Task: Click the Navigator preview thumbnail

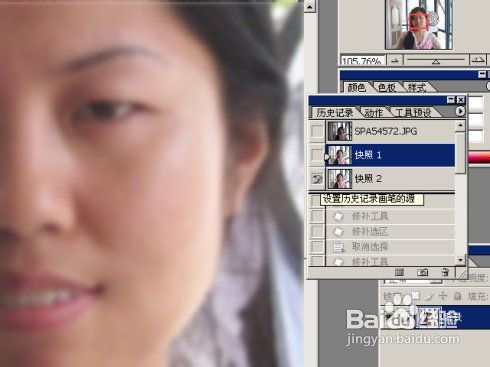Action: 419,25
